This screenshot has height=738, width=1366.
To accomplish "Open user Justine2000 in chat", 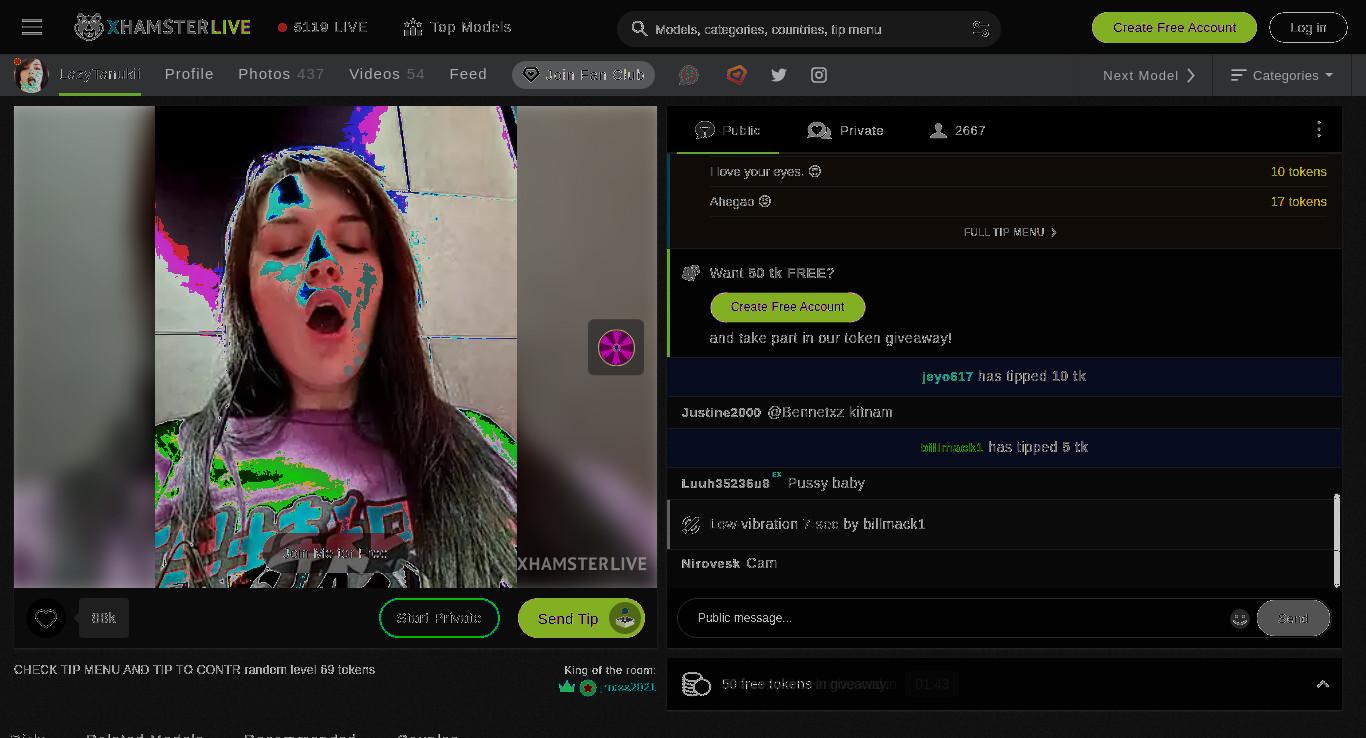I will click(721, 413).
